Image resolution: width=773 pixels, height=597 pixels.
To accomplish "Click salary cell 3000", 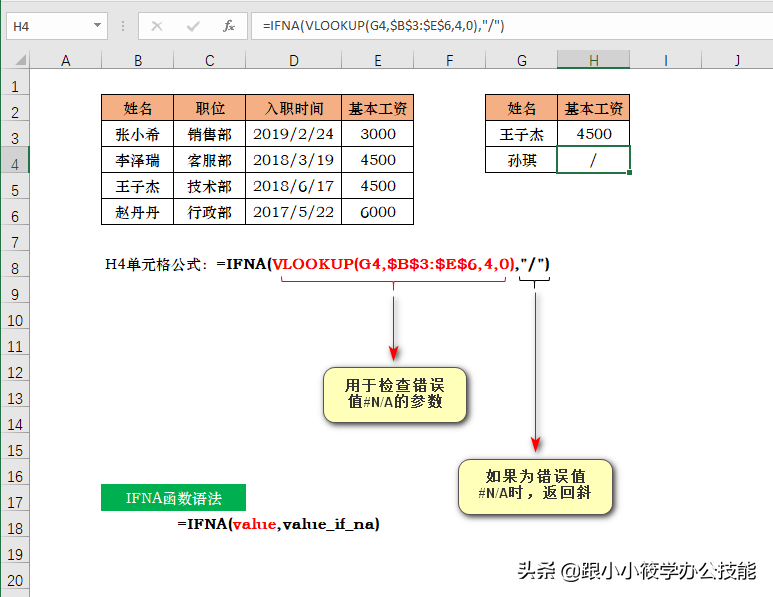I will point(378,134).
